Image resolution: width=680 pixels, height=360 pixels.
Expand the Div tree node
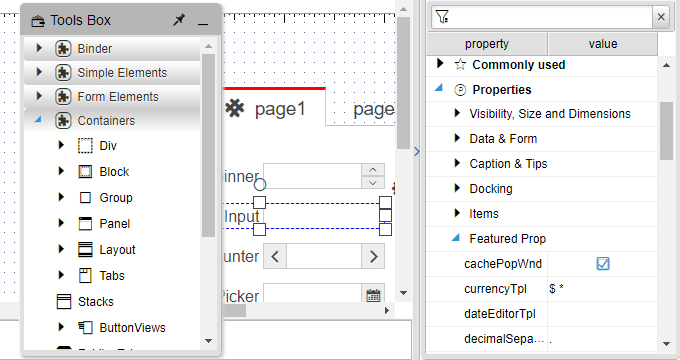point(61,145)
